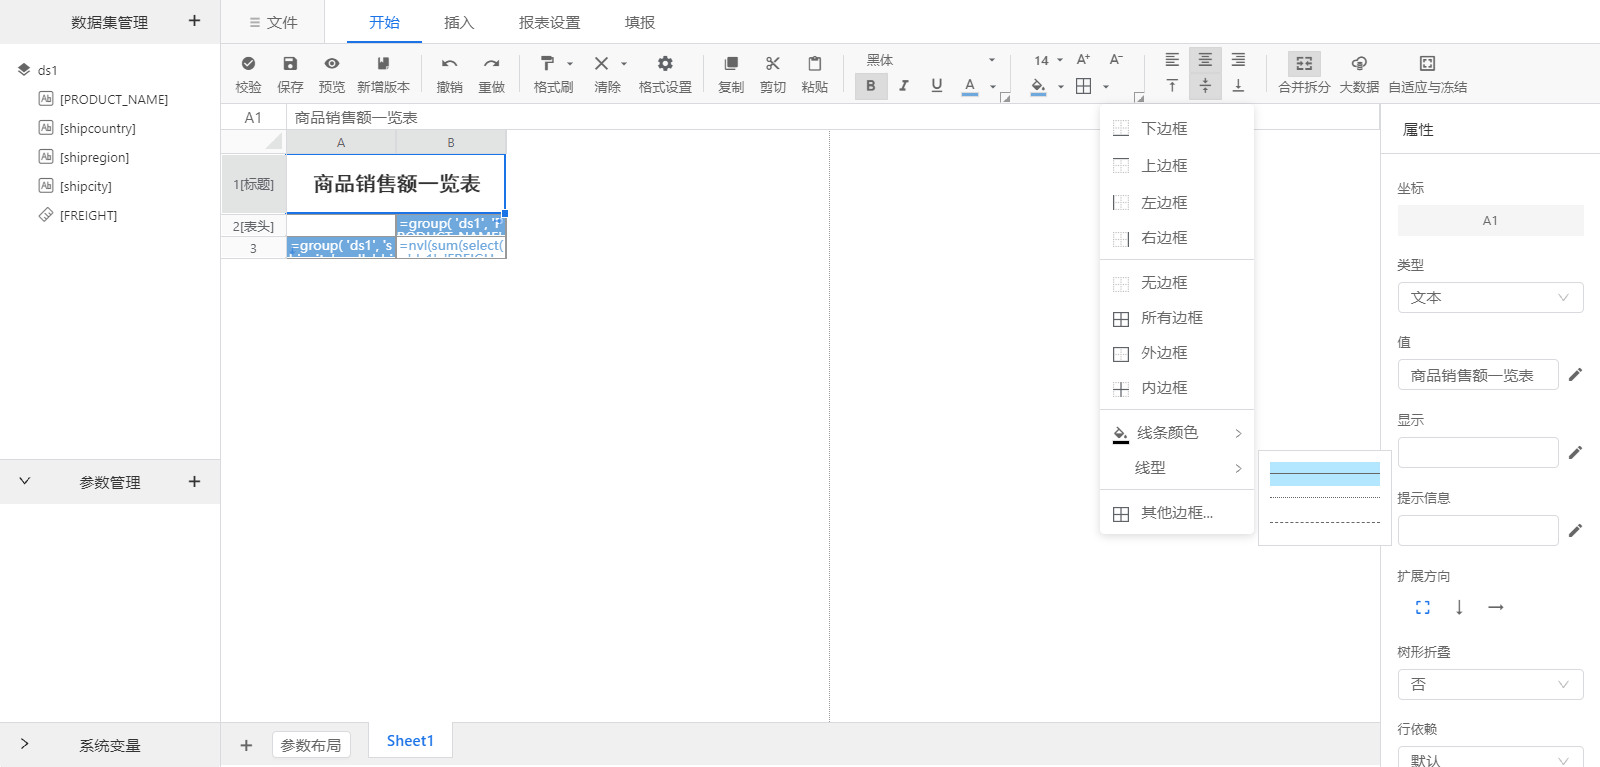This screenshot has height=767, width=1600.
Task: Add a new sheet with plus button
Action: [246, 745]
